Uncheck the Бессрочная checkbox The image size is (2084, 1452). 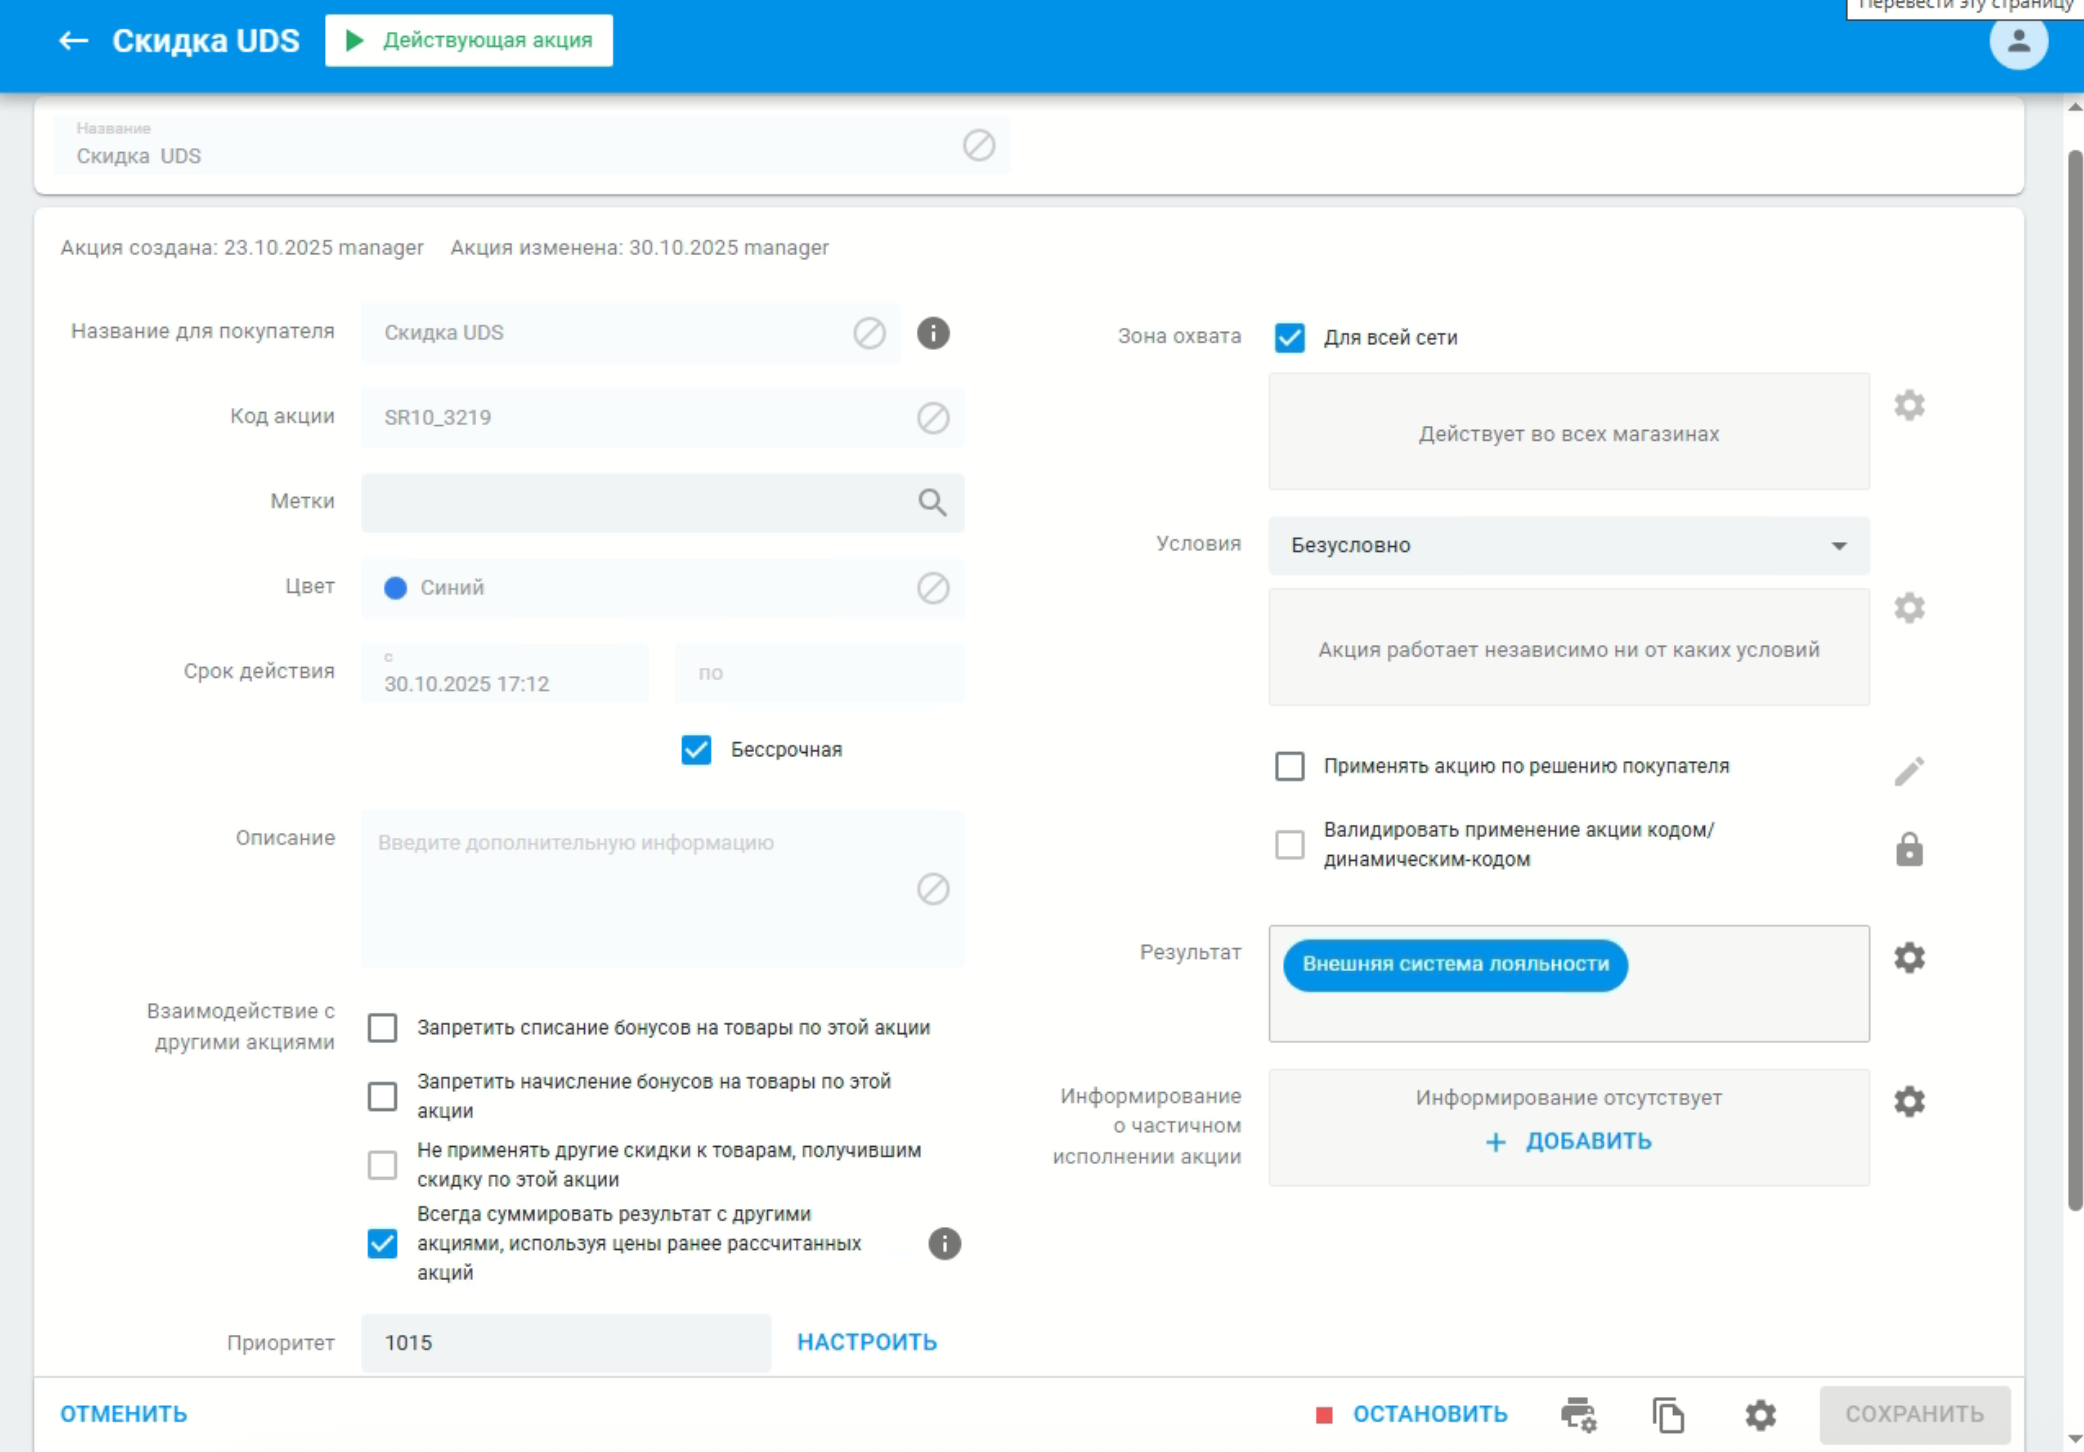click(696, 750)
